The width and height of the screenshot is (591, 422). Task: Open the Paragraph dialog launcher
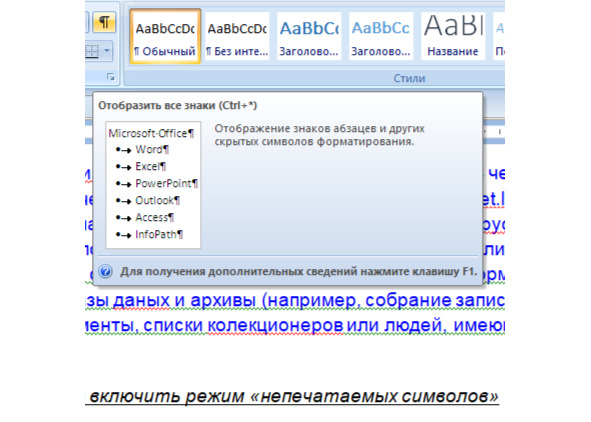pyautogui.click(x=110, y=77)
